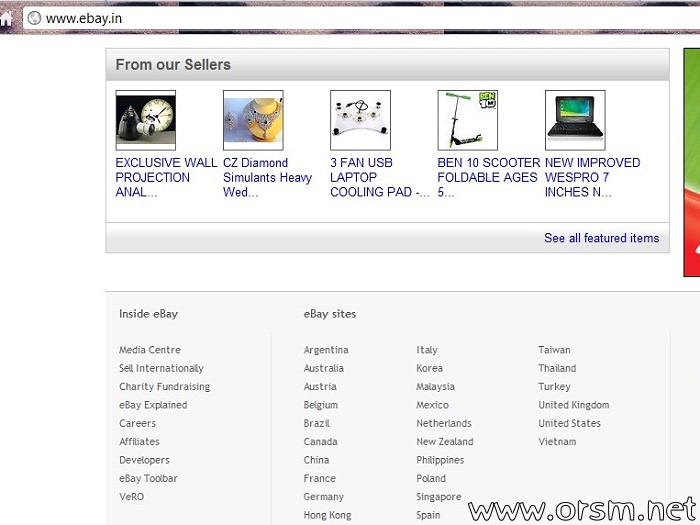Open Charity Fundraising link
The height and width of the screenshot is (525, 700).
[164, 387]
